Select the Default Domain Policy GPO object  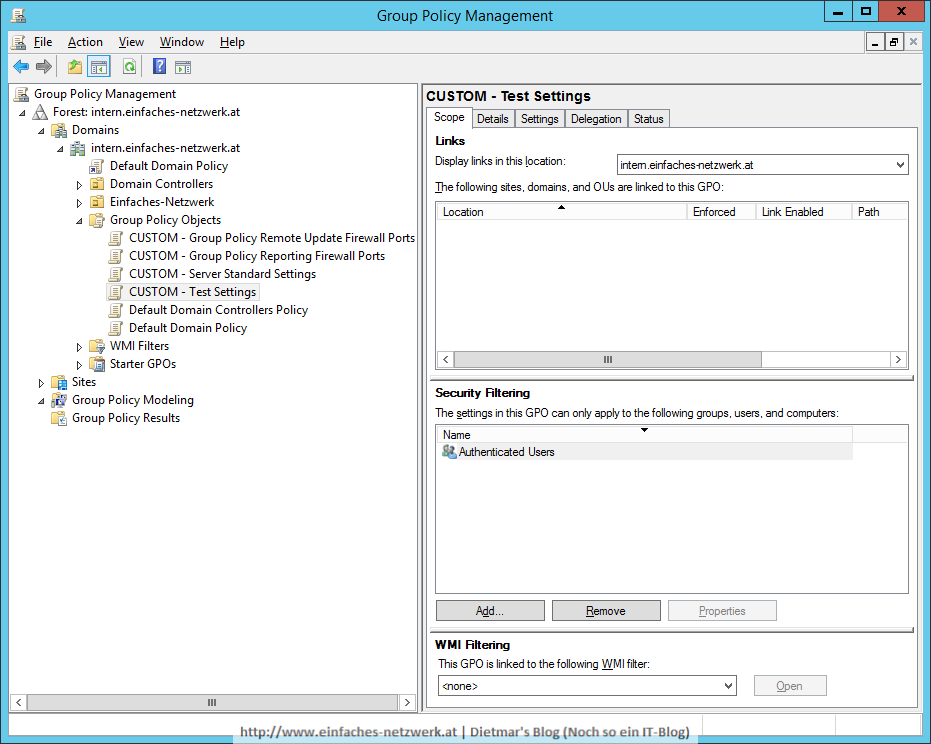(x=188, y=328)
